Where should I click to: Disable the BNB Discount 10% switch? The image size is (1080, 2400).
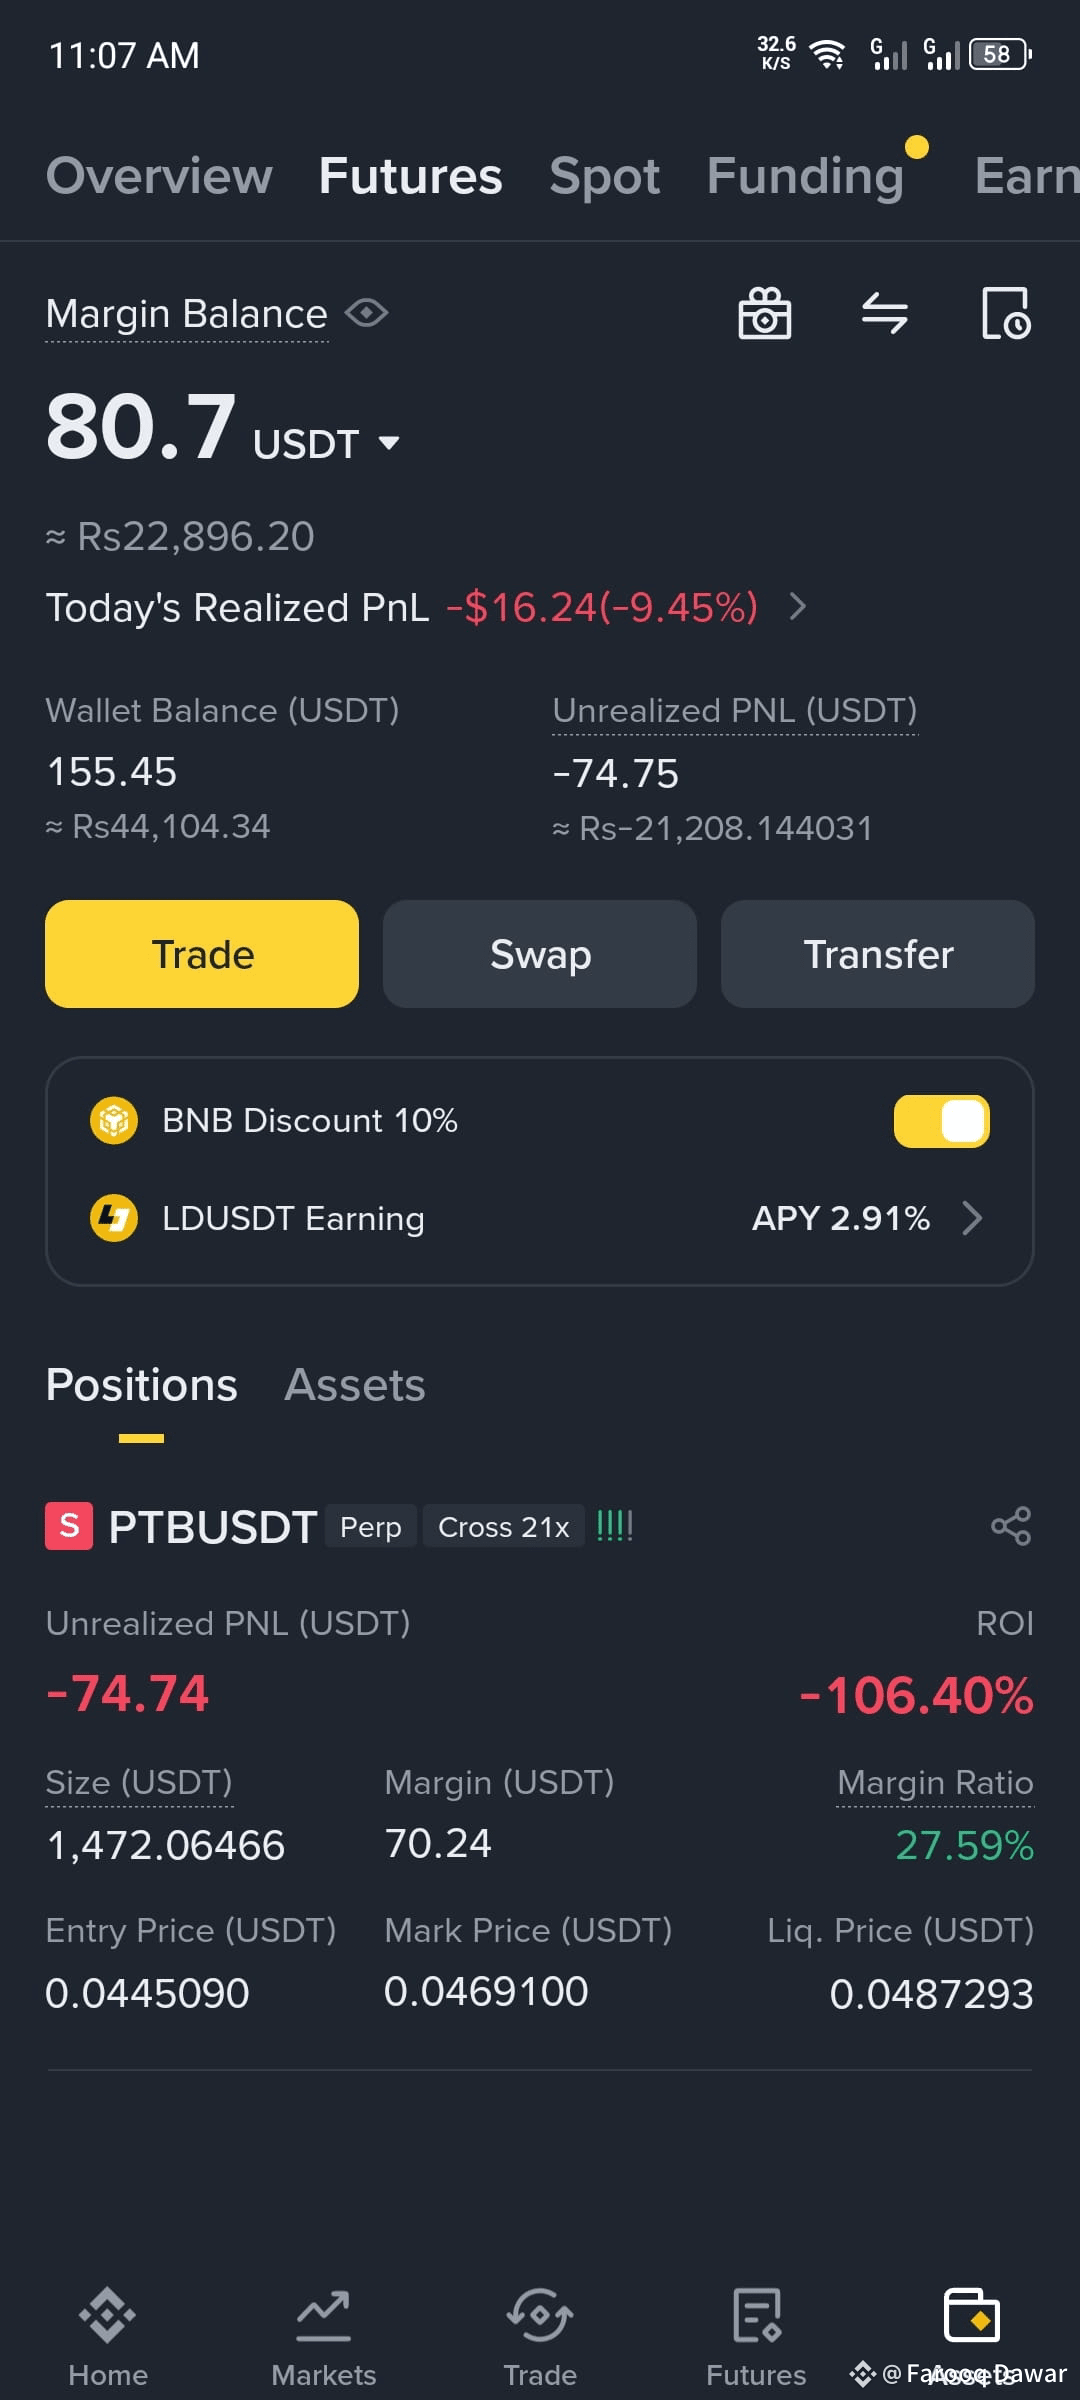[941, 1121]
